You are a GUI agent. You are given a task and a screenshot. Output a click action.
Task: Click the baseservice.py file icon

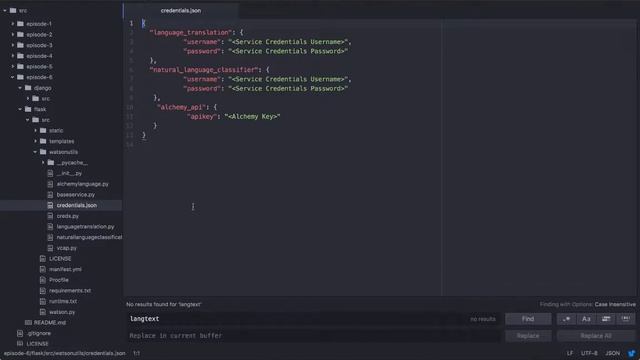coord(51,195)
